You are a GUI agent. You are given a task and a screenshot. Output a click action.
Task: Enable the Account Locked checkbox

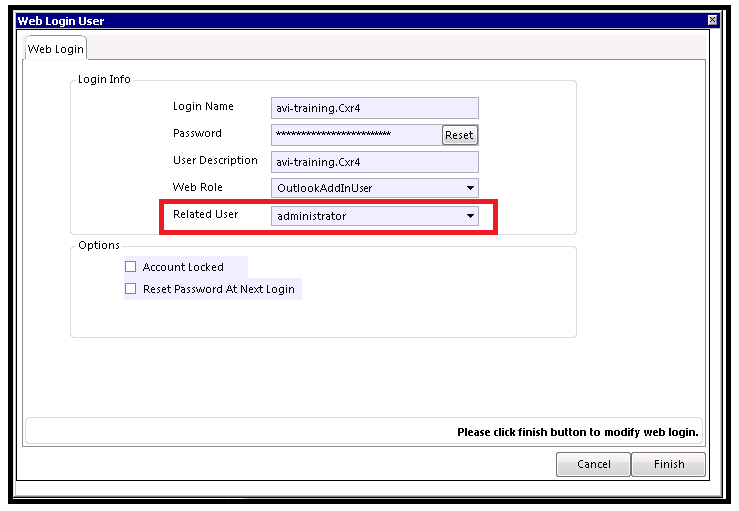[131, 267]
